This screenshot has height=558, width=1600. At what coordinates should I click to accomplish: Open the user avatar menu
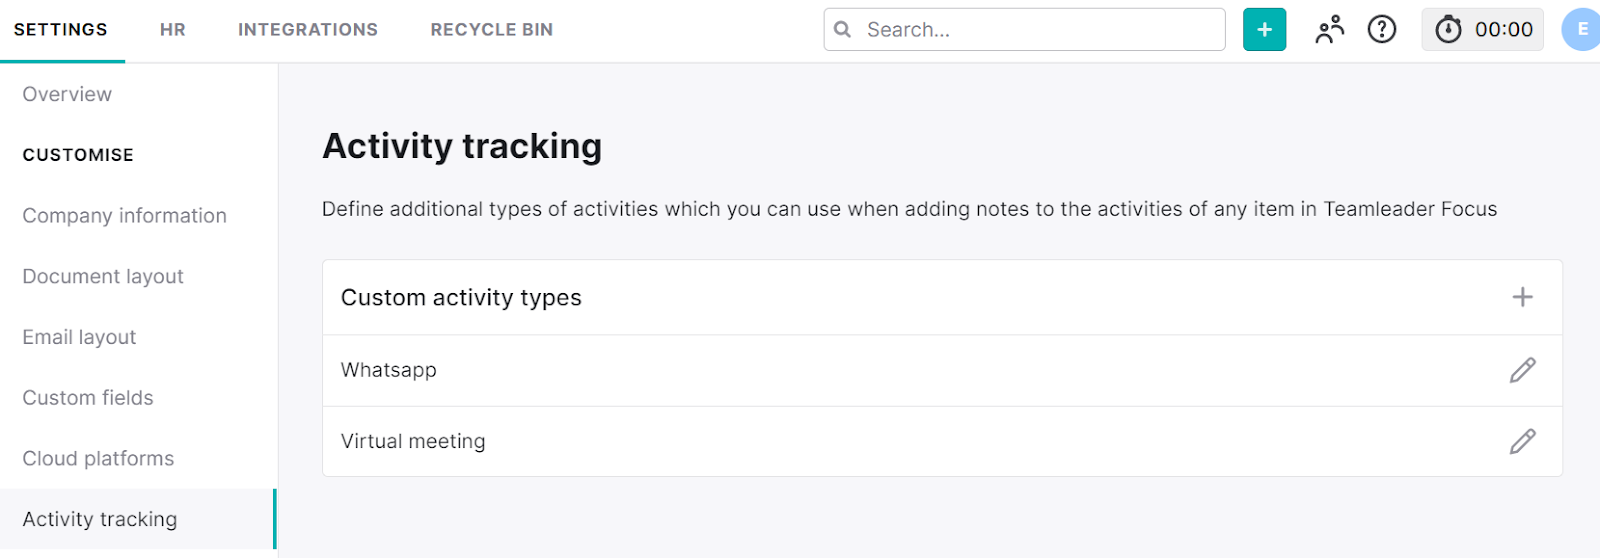[1581, 30]
